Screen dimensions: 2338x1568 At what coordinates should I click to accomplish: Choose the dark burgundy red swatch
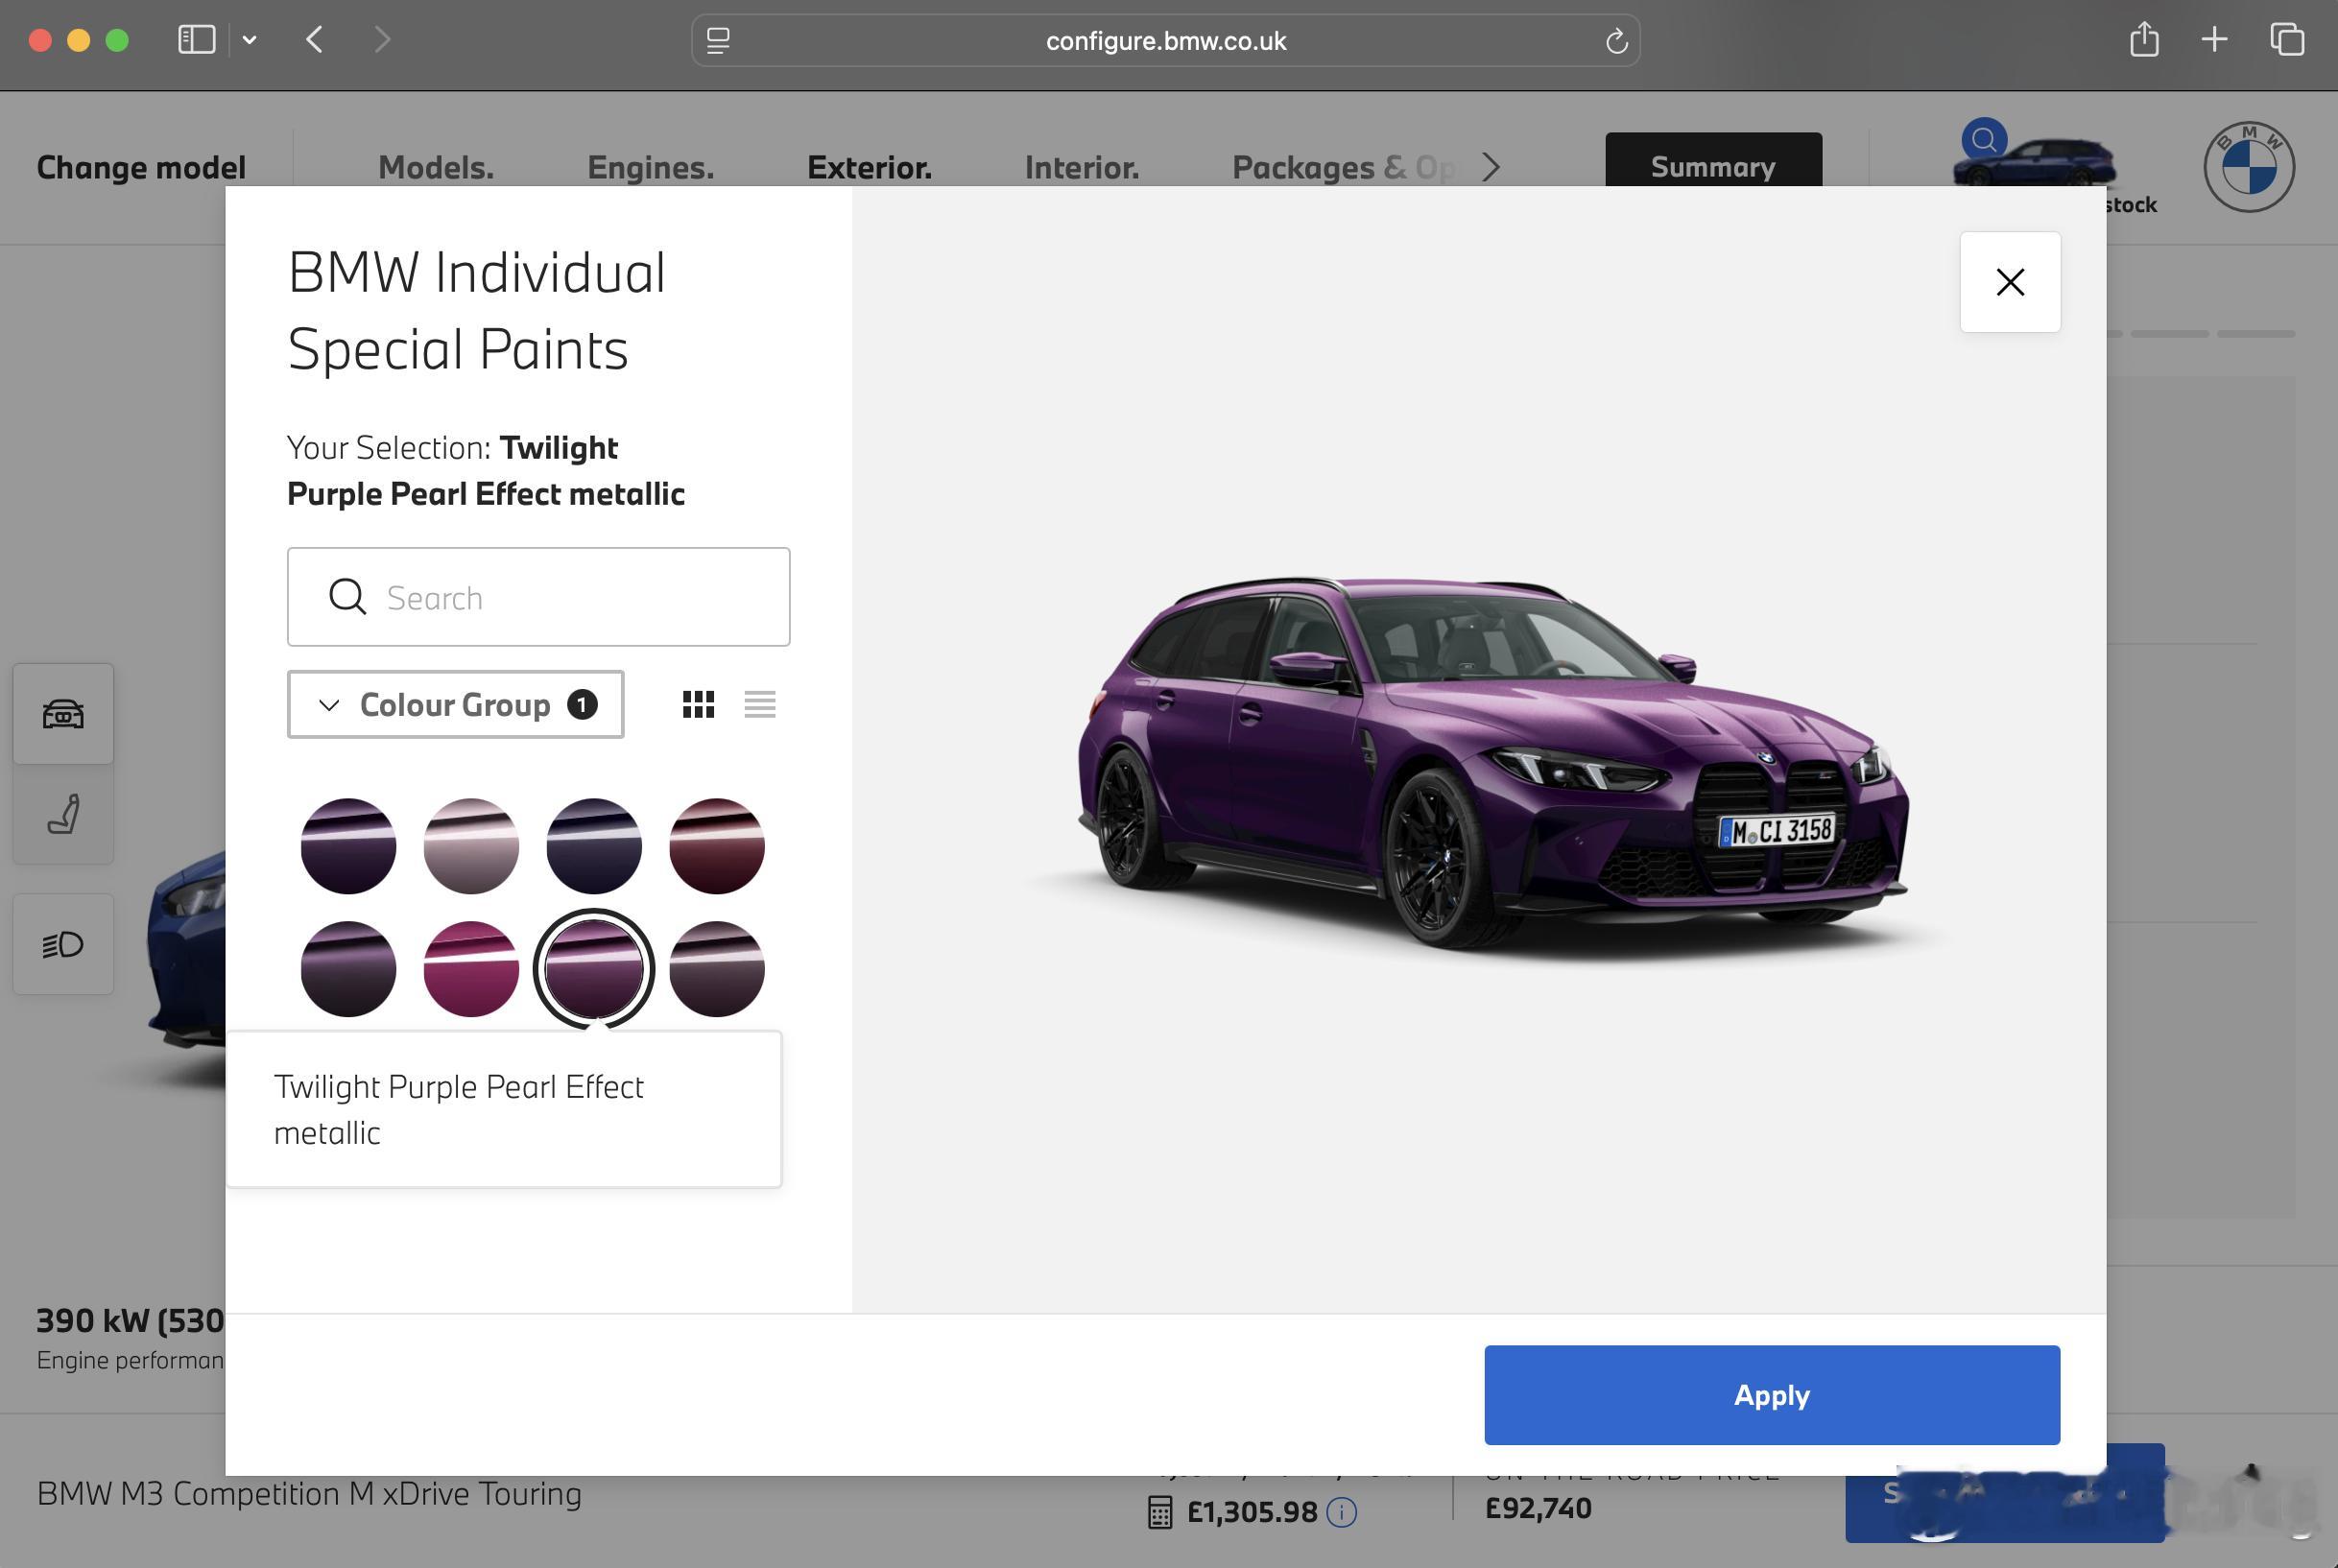[x=717, y=846]
